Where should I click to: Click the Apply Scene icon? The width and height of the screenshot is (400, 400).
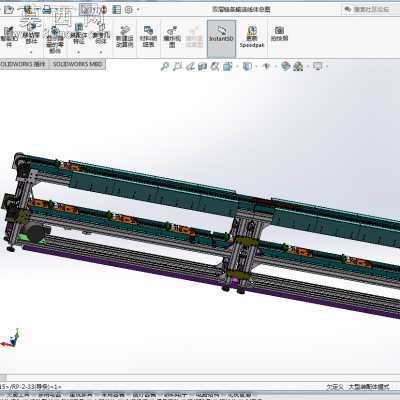(x=298, y=67)
